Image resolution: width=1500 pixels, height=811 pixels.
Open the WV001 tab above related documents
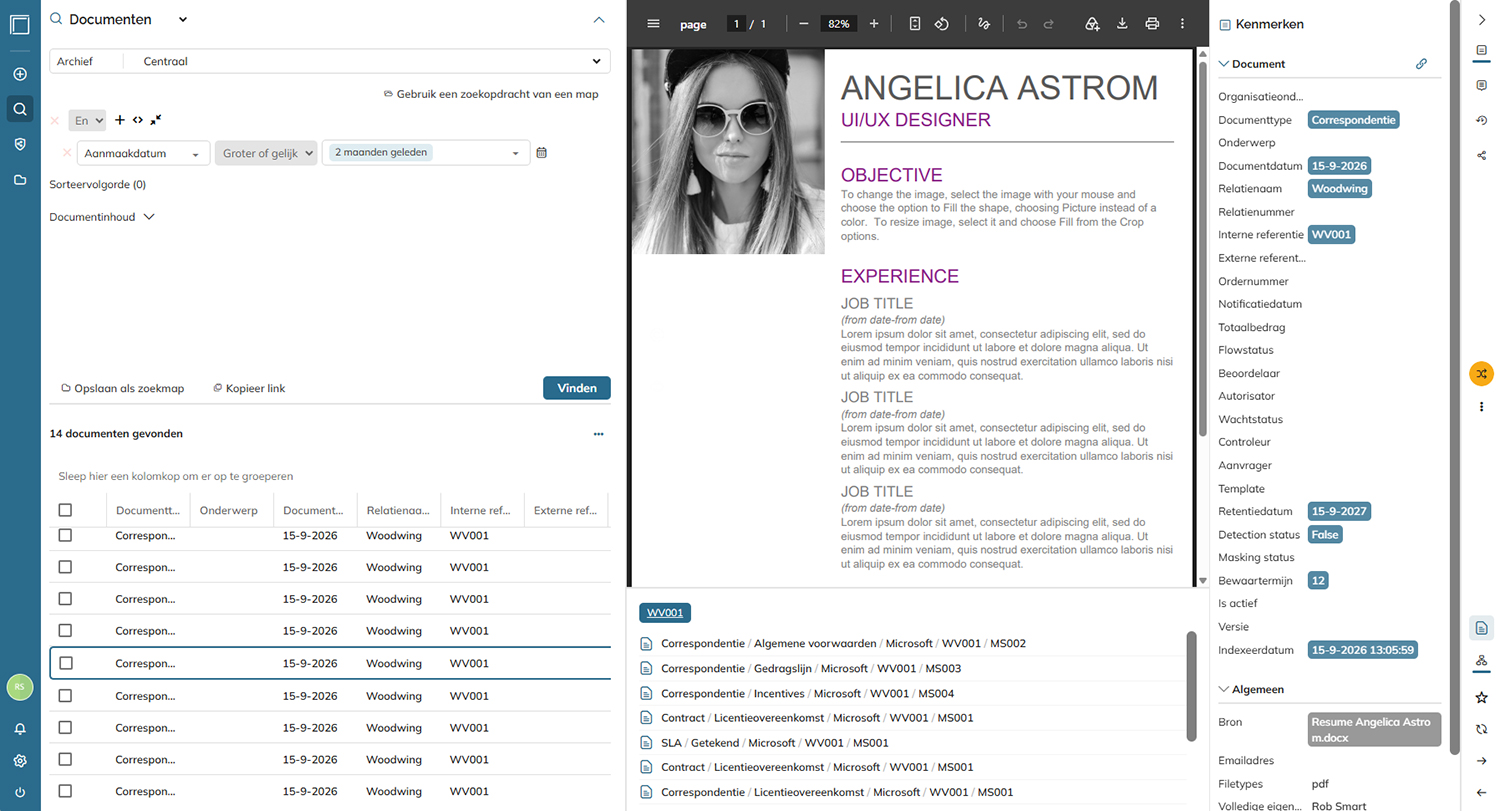coord(665,613)
